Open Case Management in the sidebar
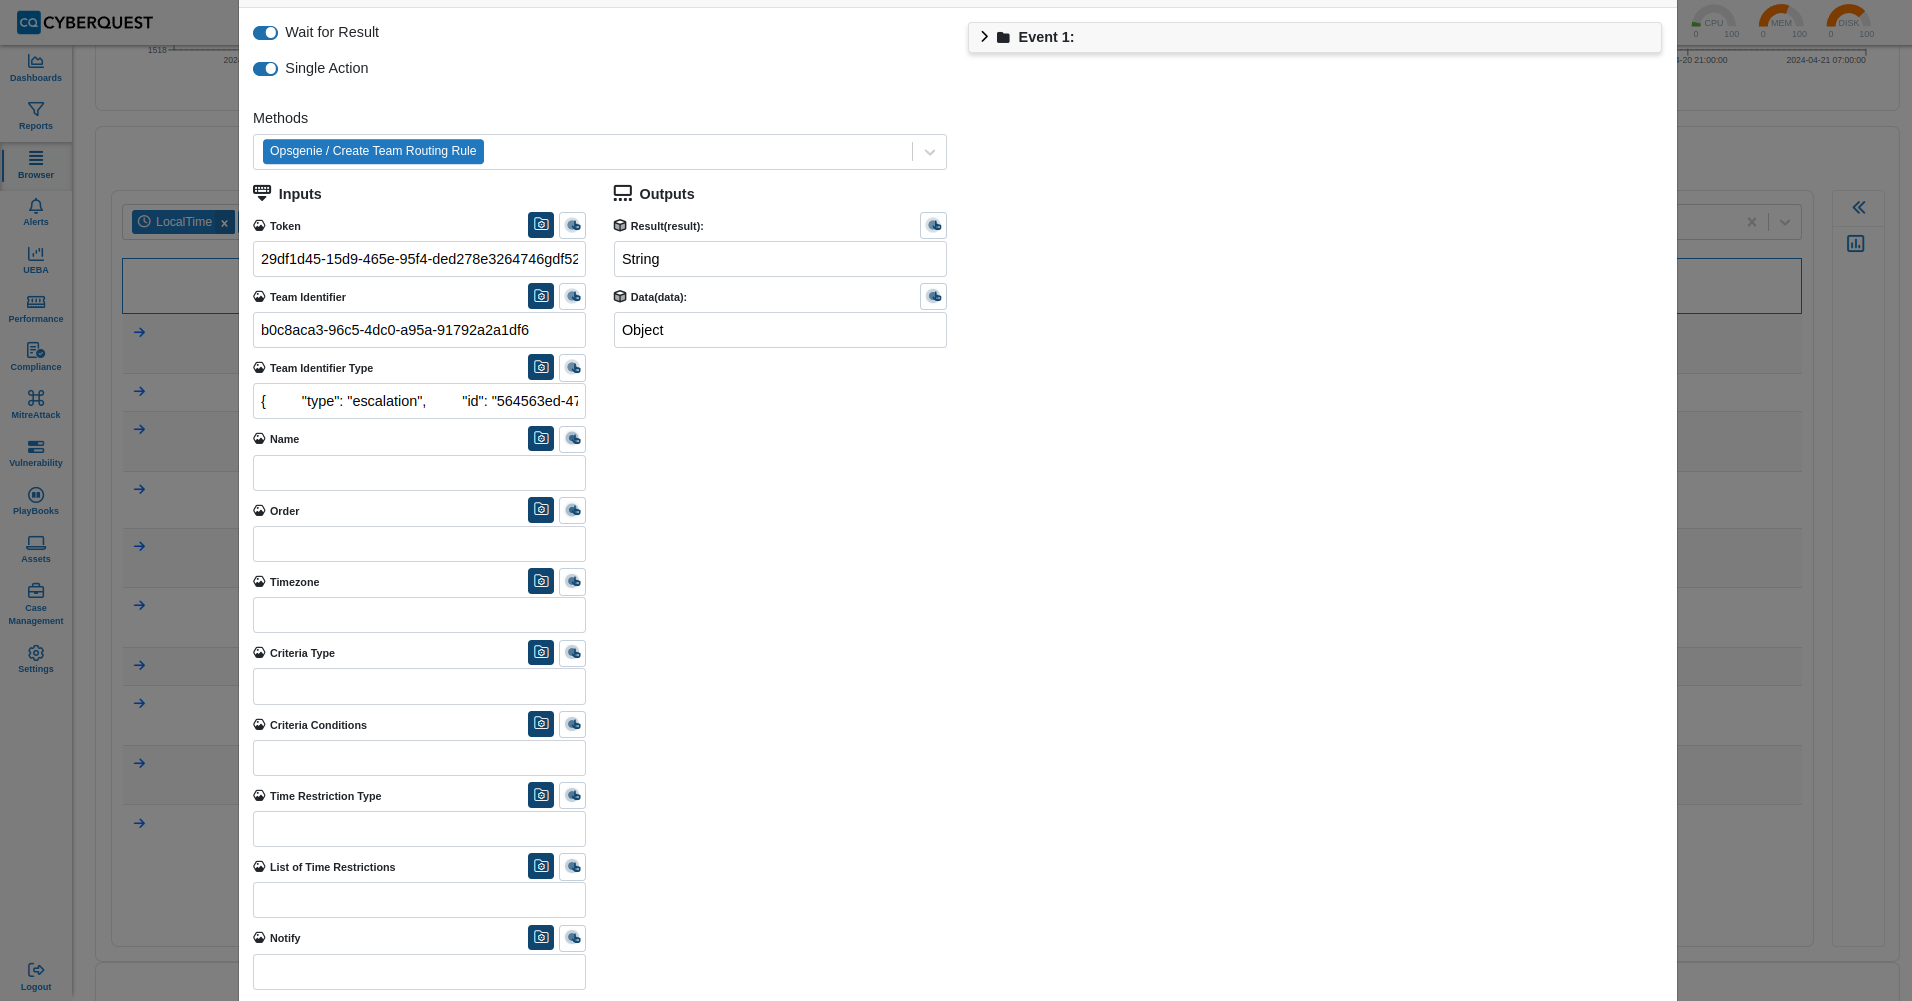Viewport: 1912px width, 1001px height. (36, 604)
